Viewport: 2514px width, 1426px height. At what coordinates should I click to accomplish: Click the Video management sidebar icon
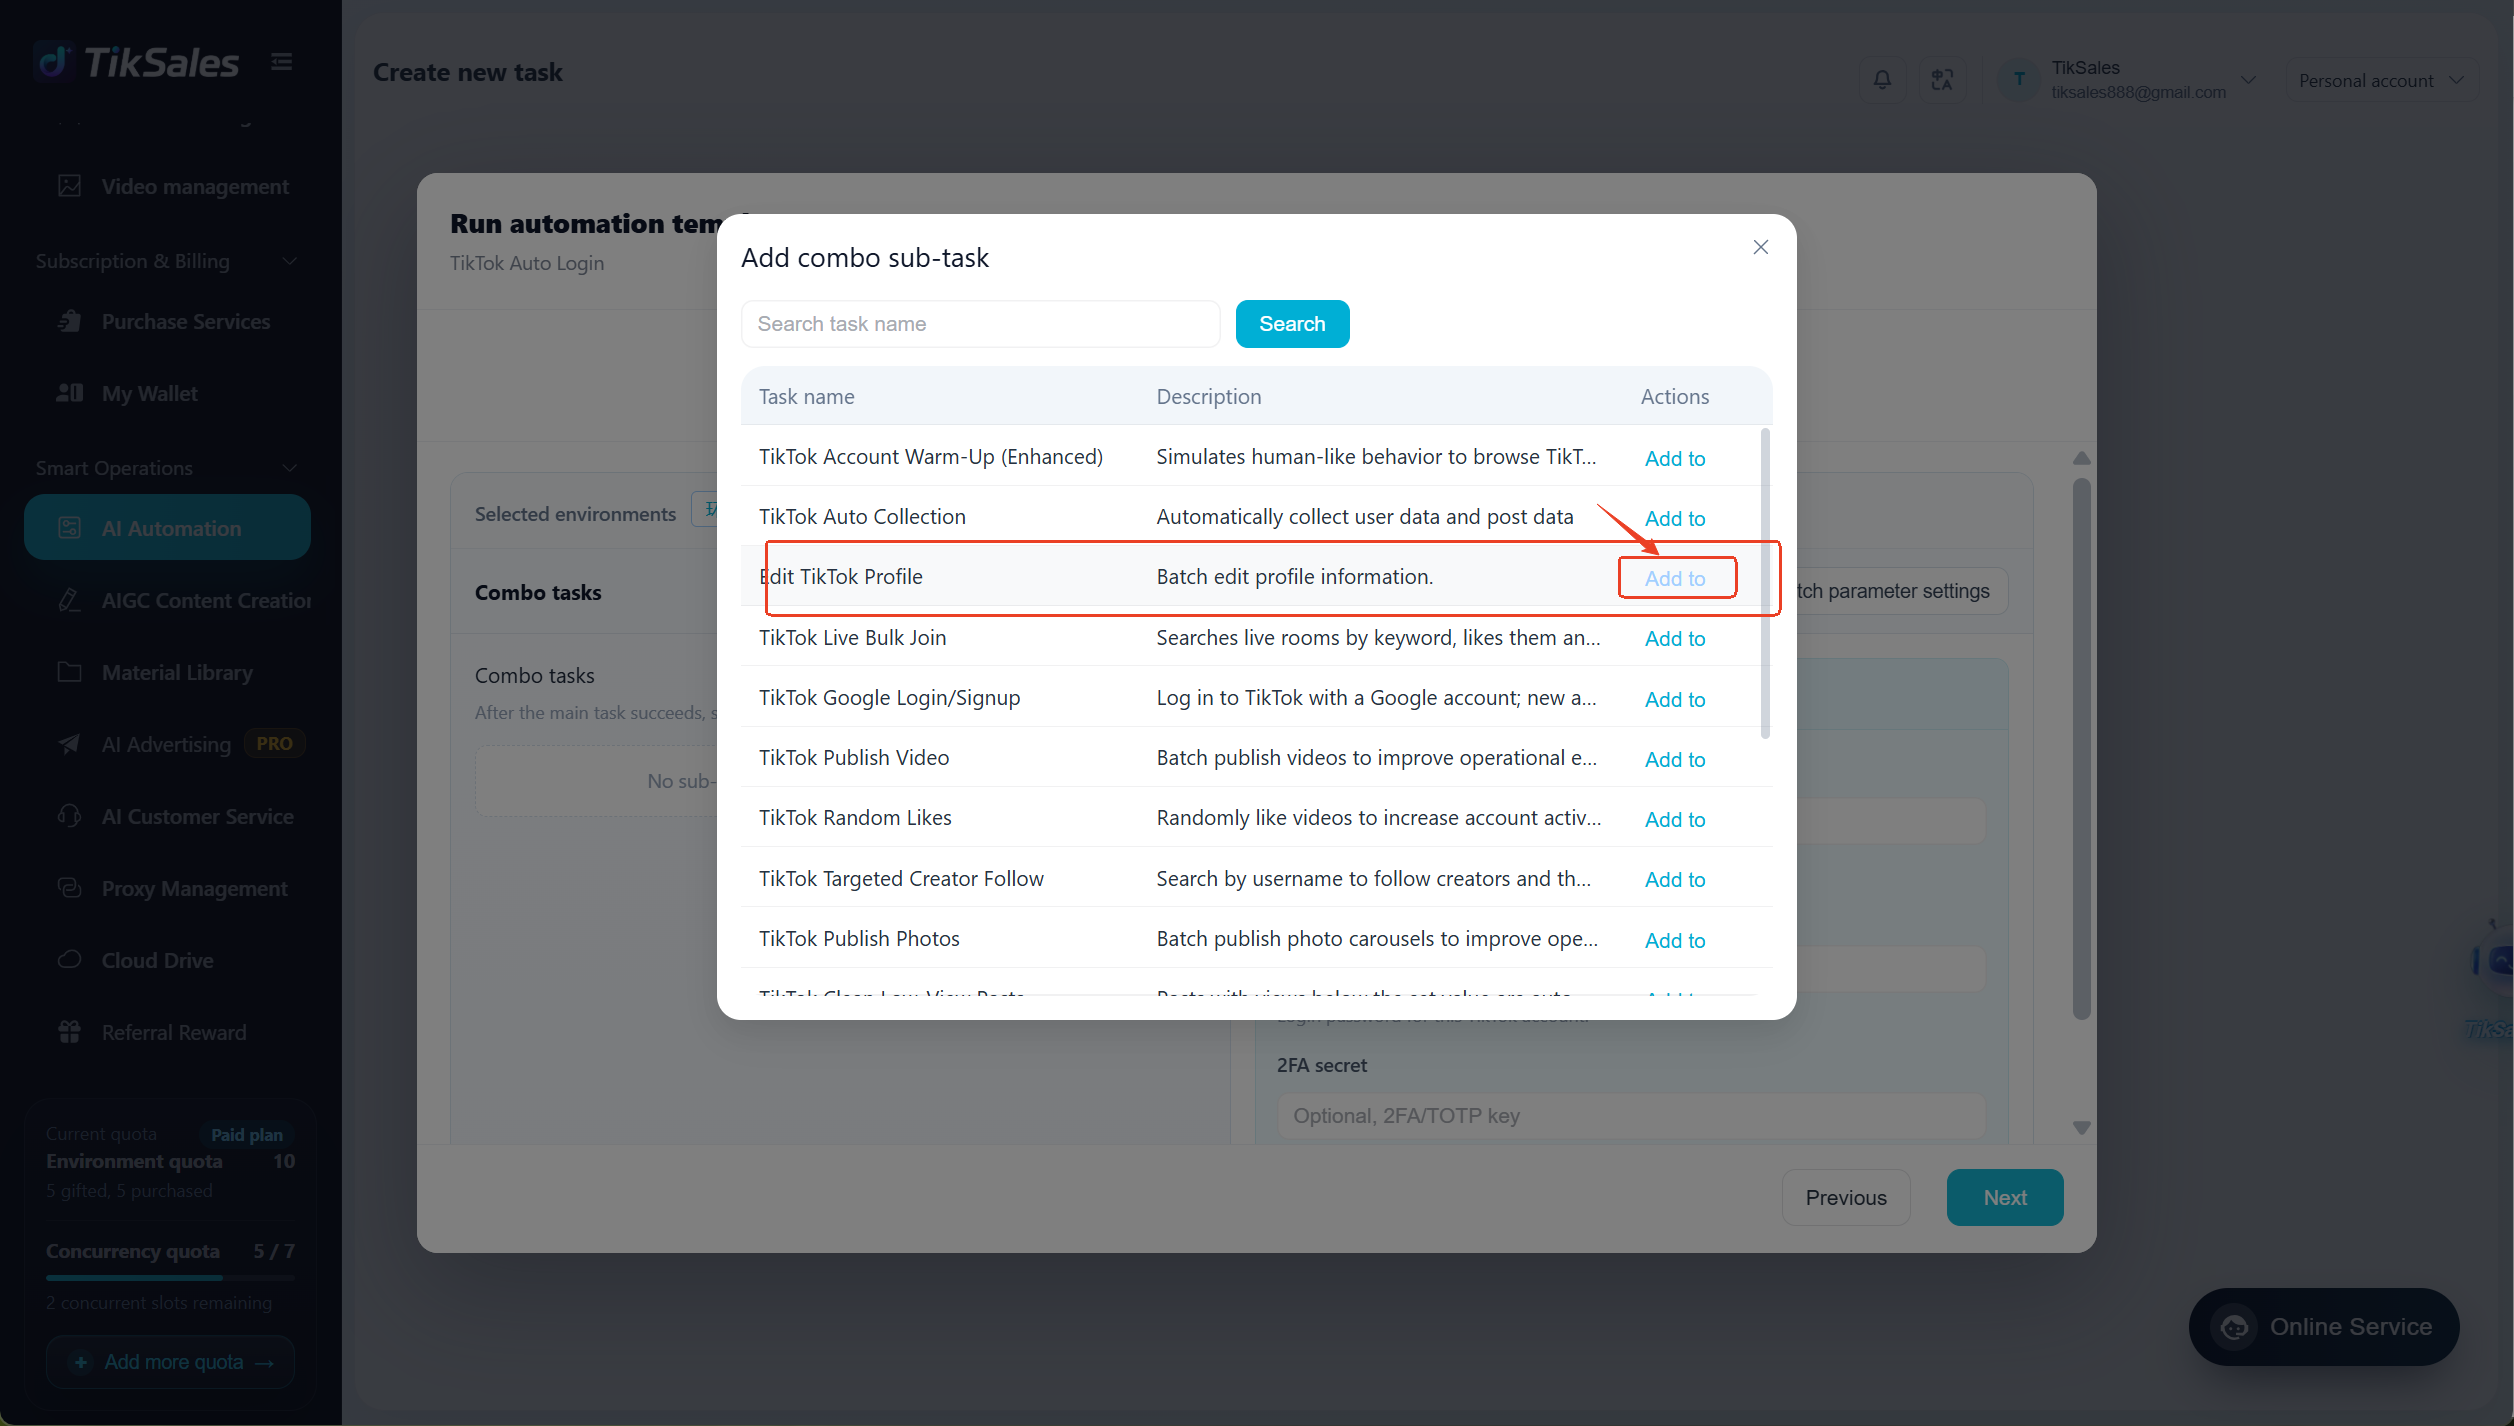pos(69,186)
